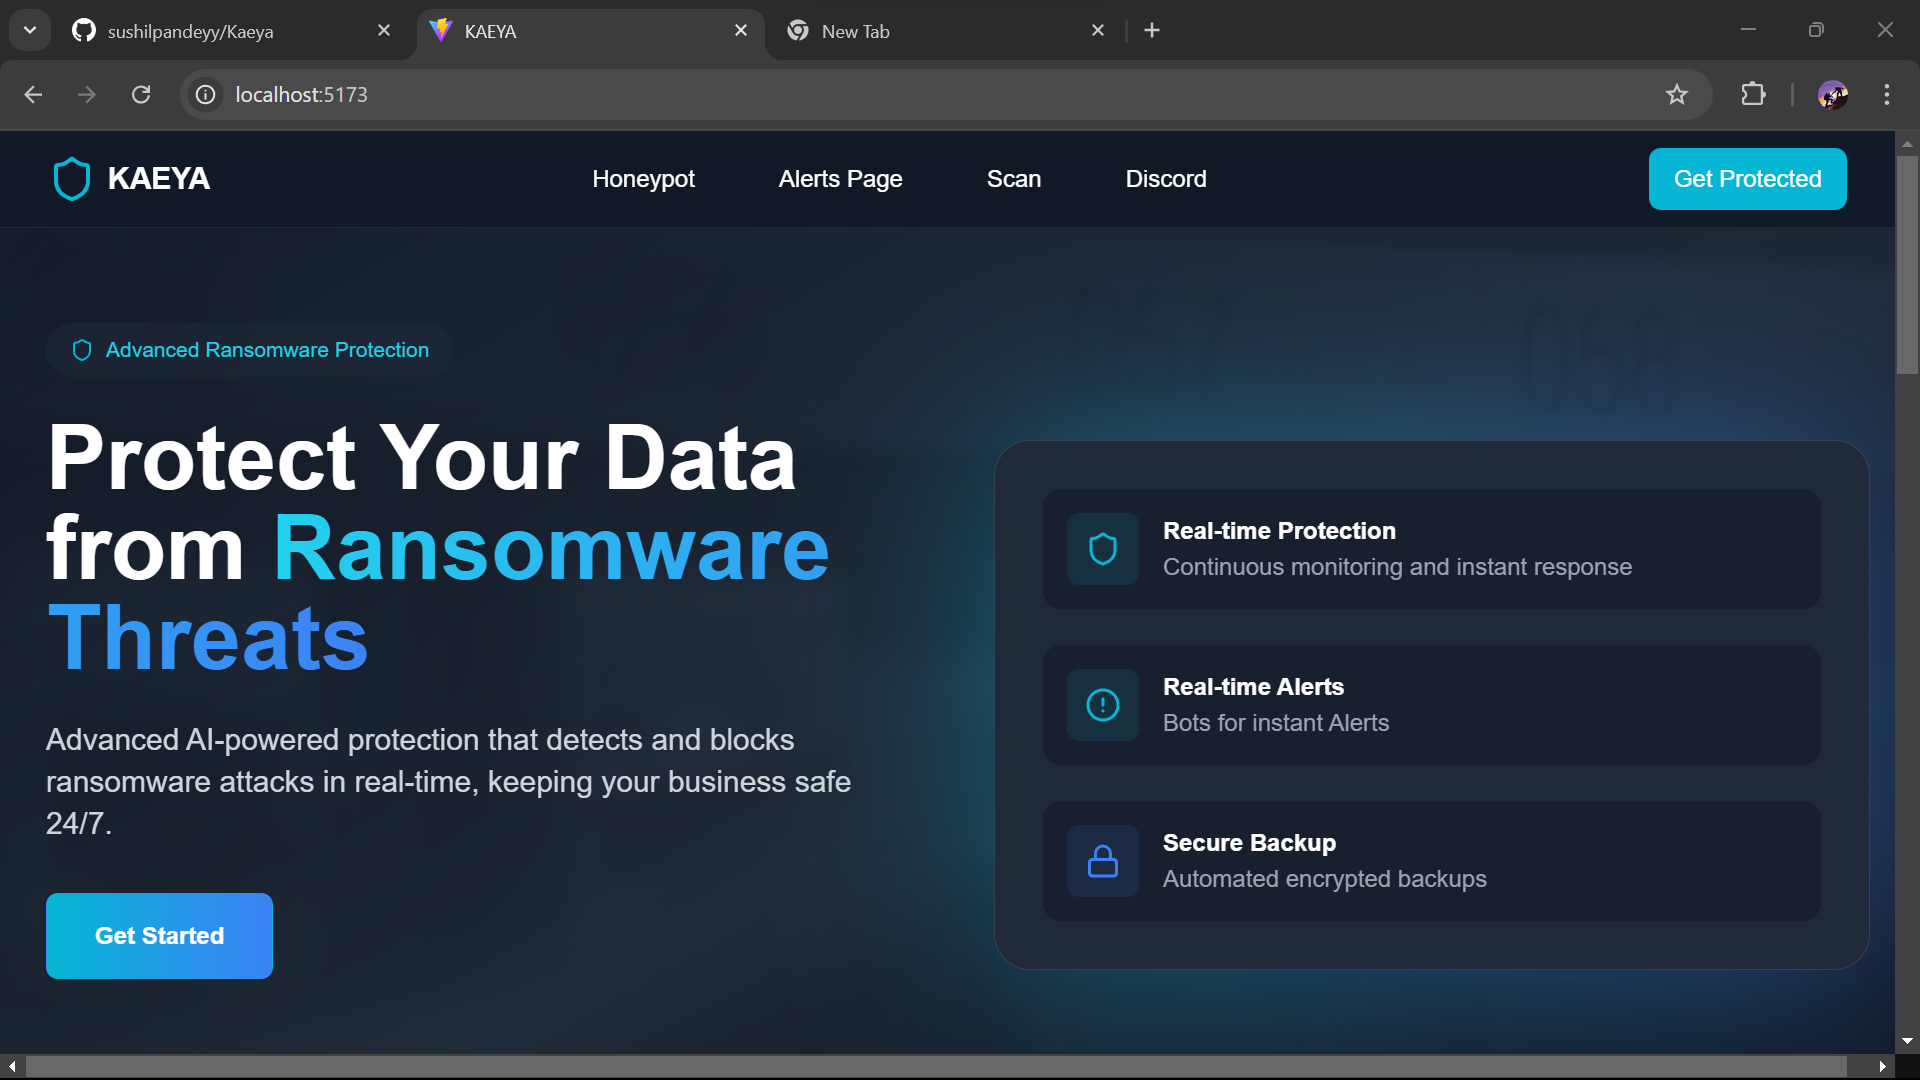
Task: Click the KAEYA shield logo icon
Action: 72,179
